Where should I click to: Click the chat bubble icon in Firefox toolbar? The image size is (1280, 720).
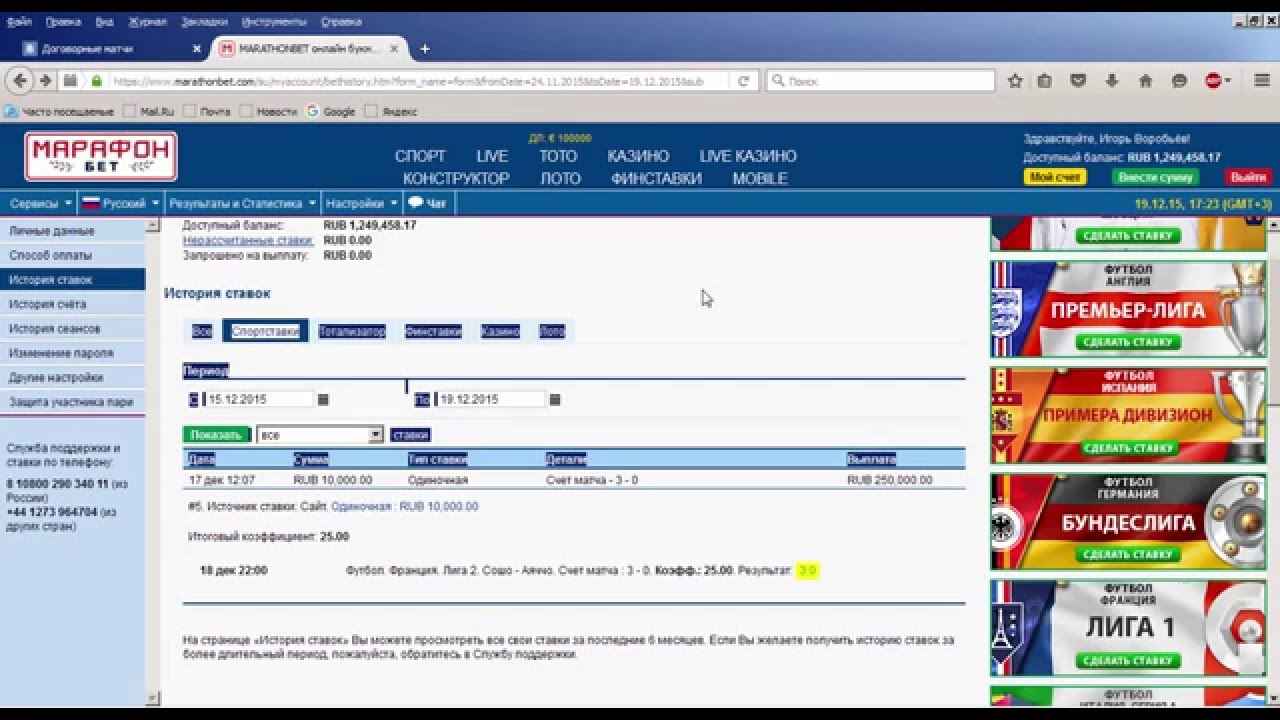click(1179, 81)
